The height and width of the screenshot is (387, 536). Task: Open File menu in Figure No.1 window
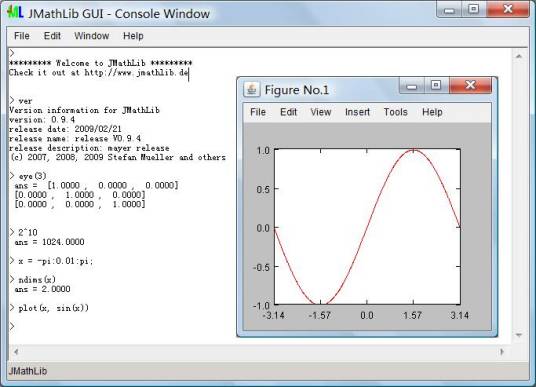258,112
